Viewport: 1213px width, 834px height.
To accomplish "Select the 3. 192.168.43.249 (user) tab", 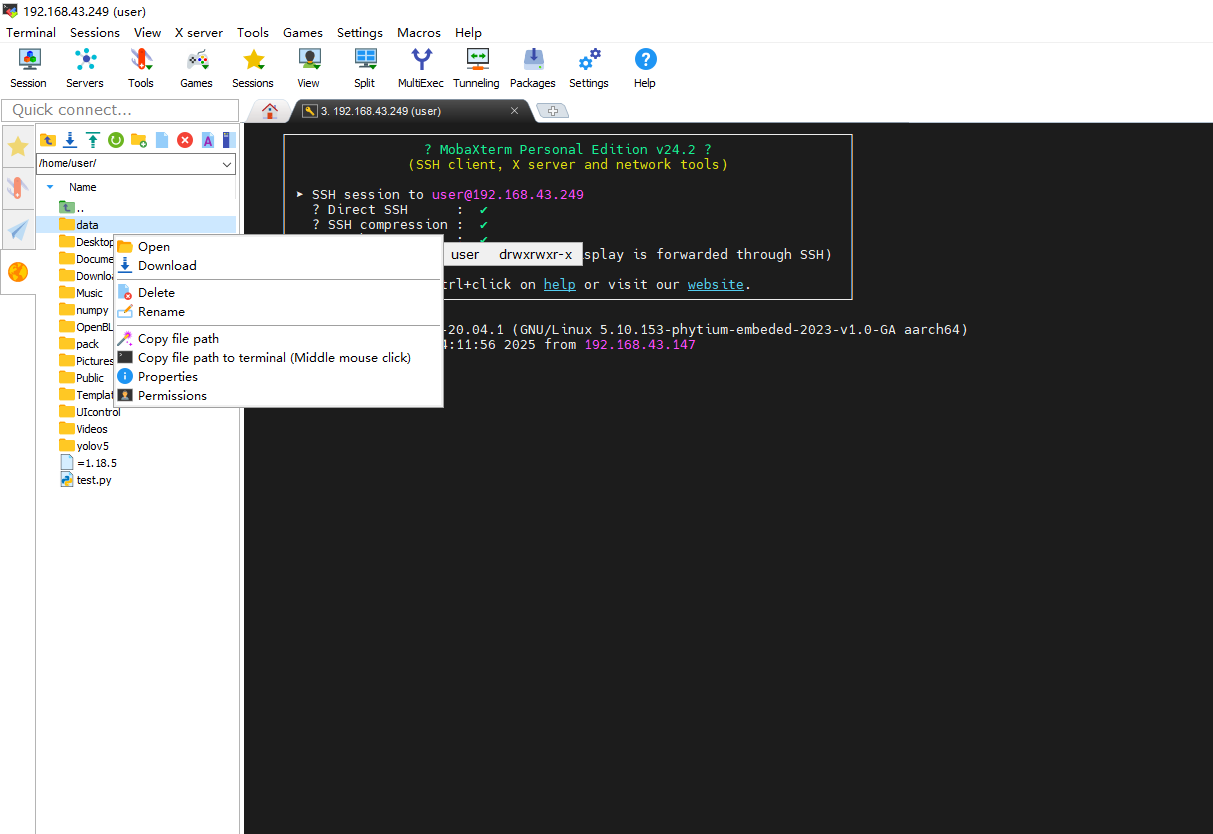I will [x=410, y=111].
